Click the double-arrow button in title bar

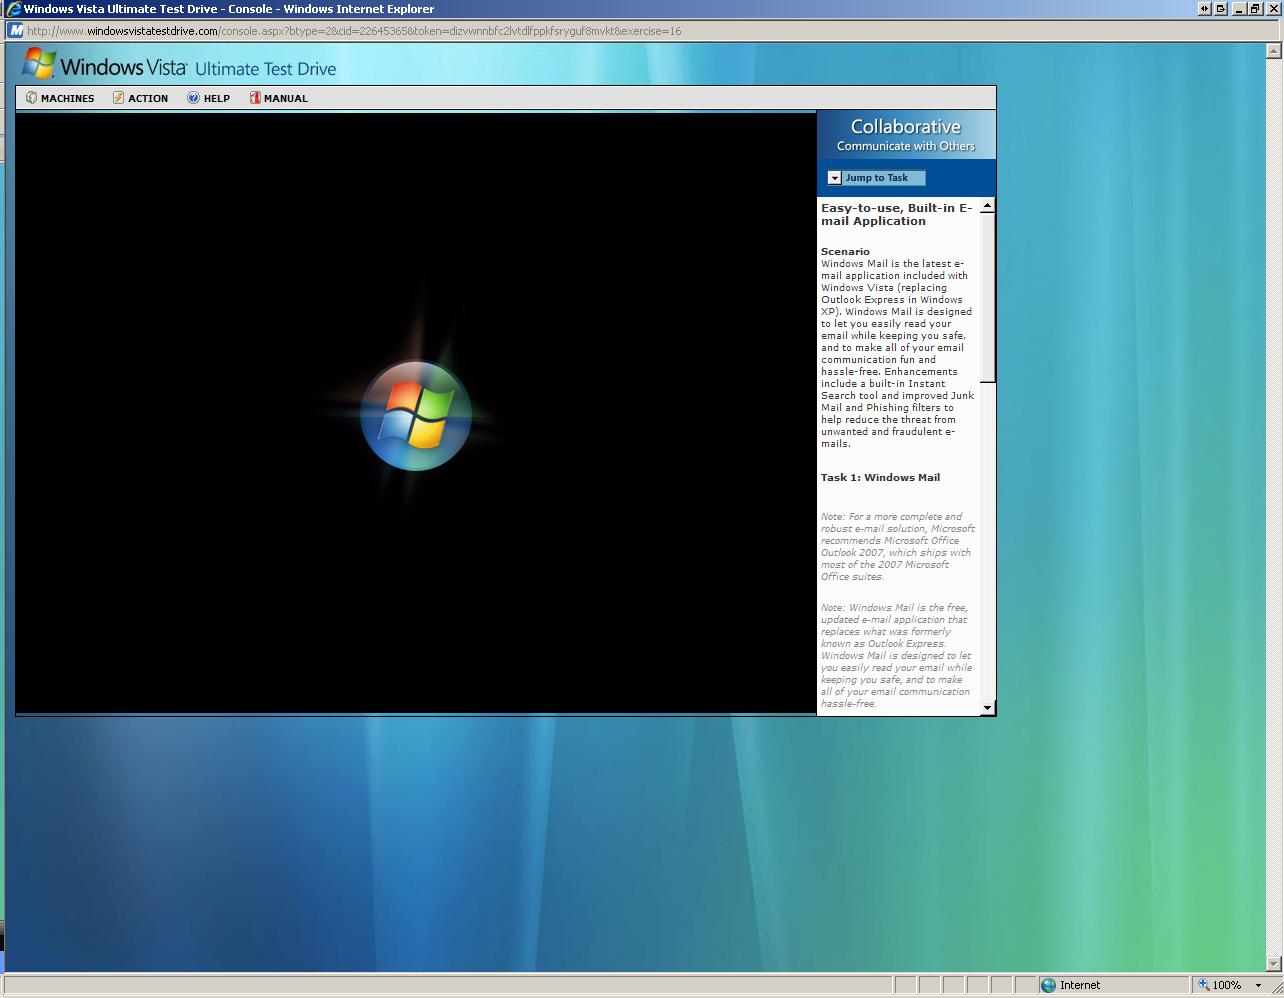1205,9
